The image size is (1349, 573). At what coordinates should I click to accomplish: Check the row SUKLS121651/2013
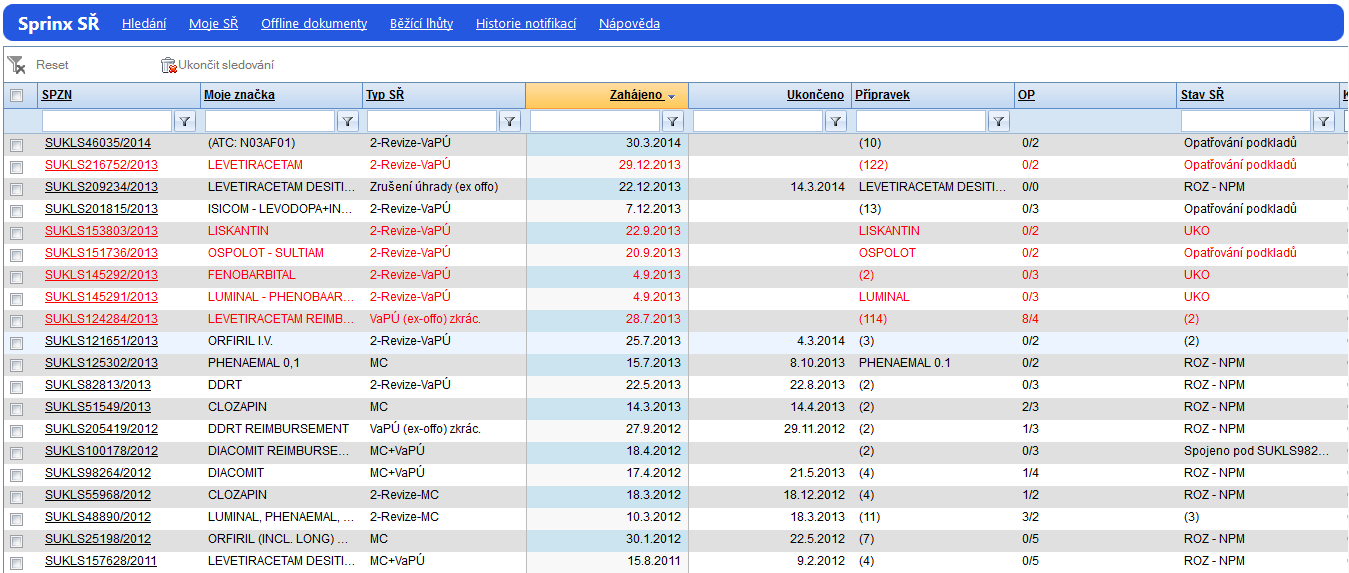tap(16, 343)
